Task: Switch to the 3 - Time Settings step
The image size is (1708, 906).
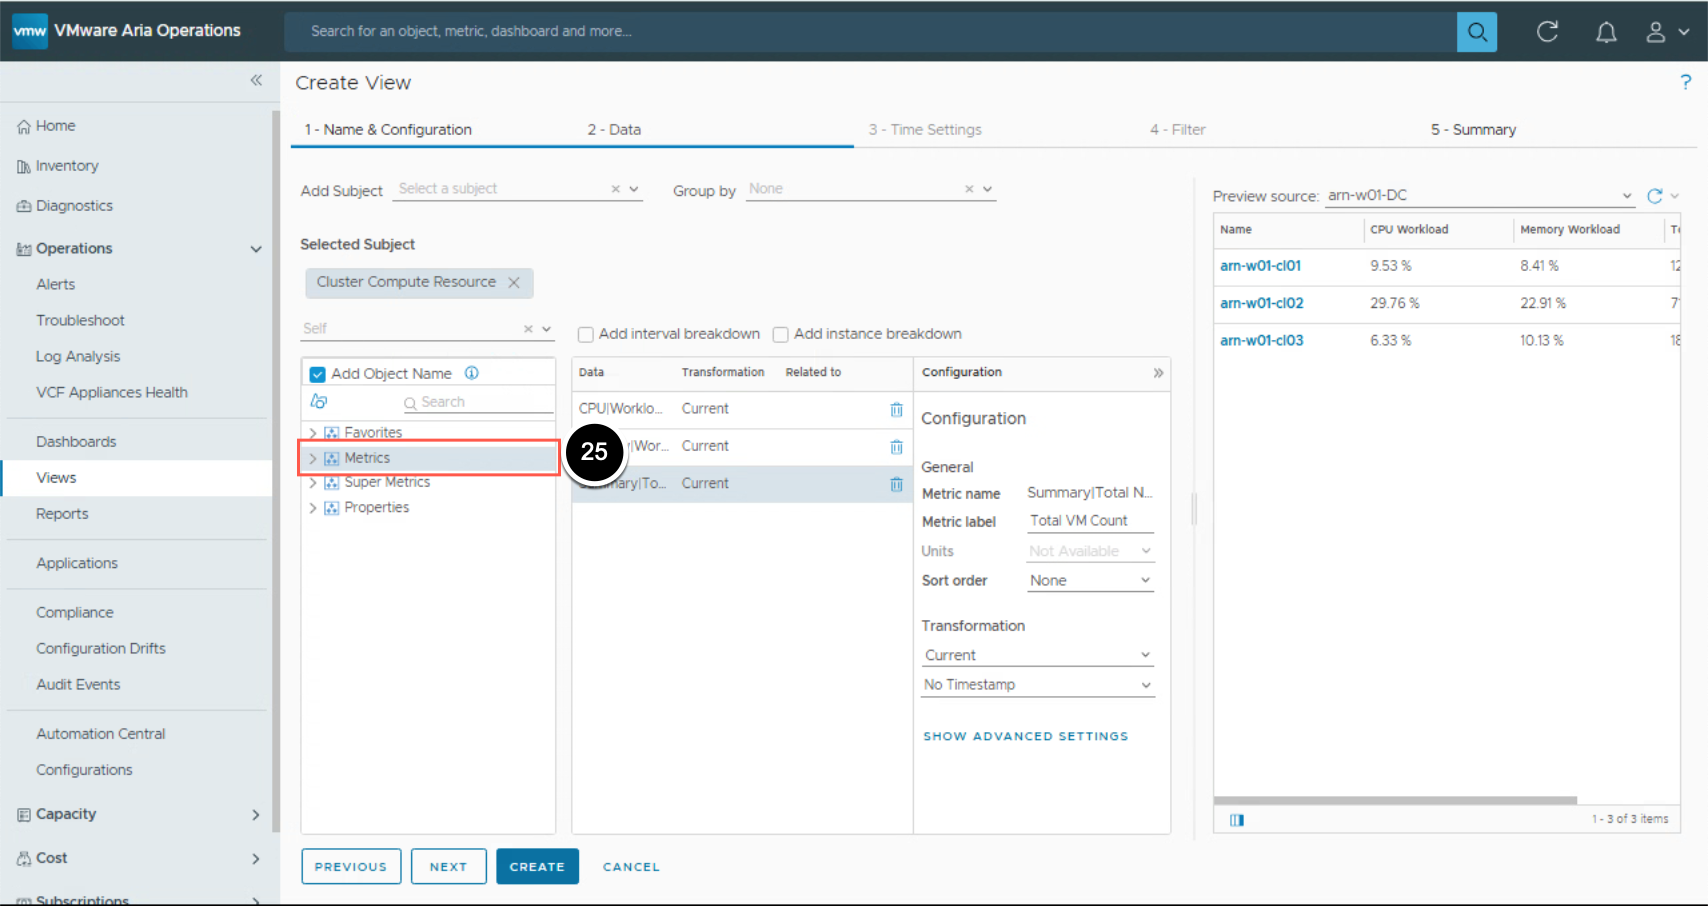Action: coord(925,130)
